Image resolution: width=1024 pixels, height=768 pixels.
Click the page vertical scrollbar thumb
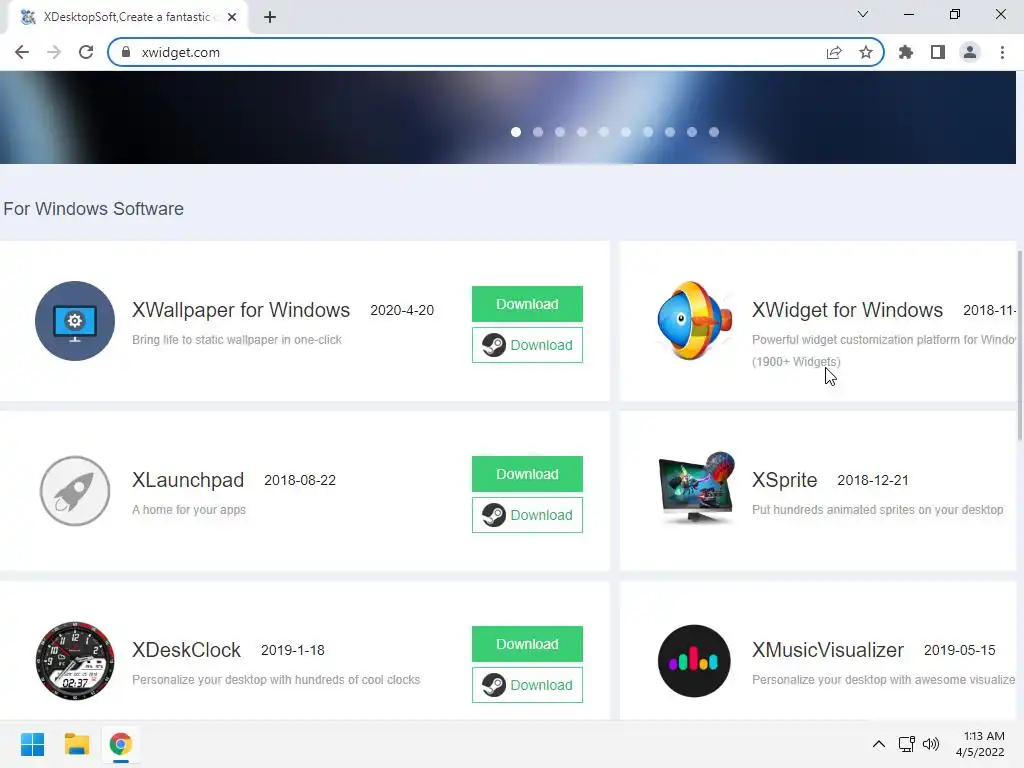coord(1019,346)
